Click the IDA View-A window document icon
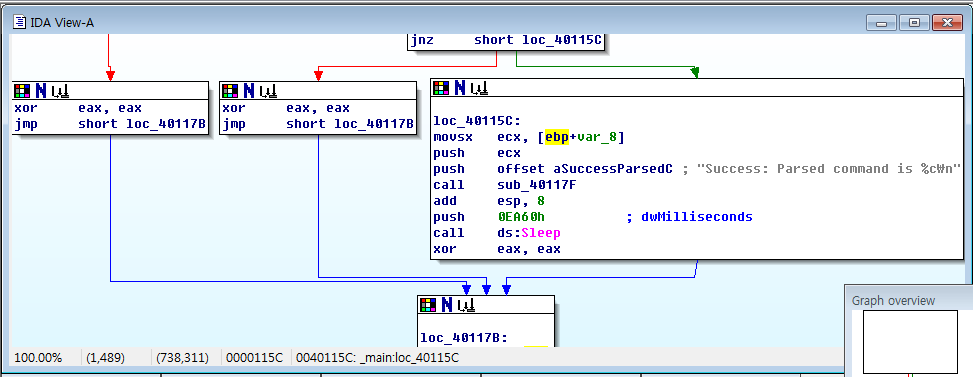 [20, 23]
